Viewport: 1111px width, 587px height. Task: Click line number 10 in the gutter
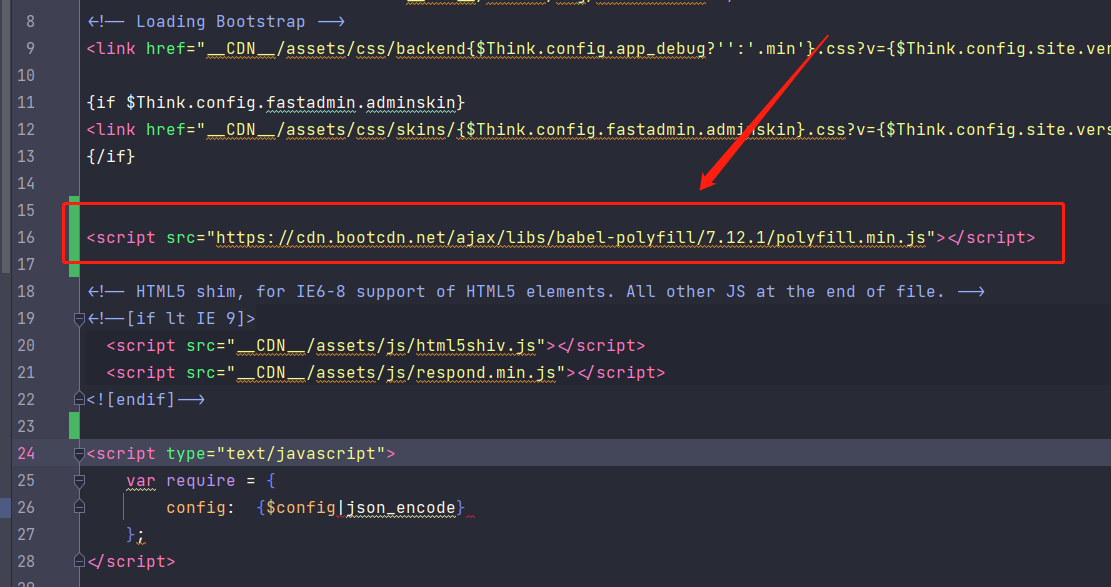26,76
